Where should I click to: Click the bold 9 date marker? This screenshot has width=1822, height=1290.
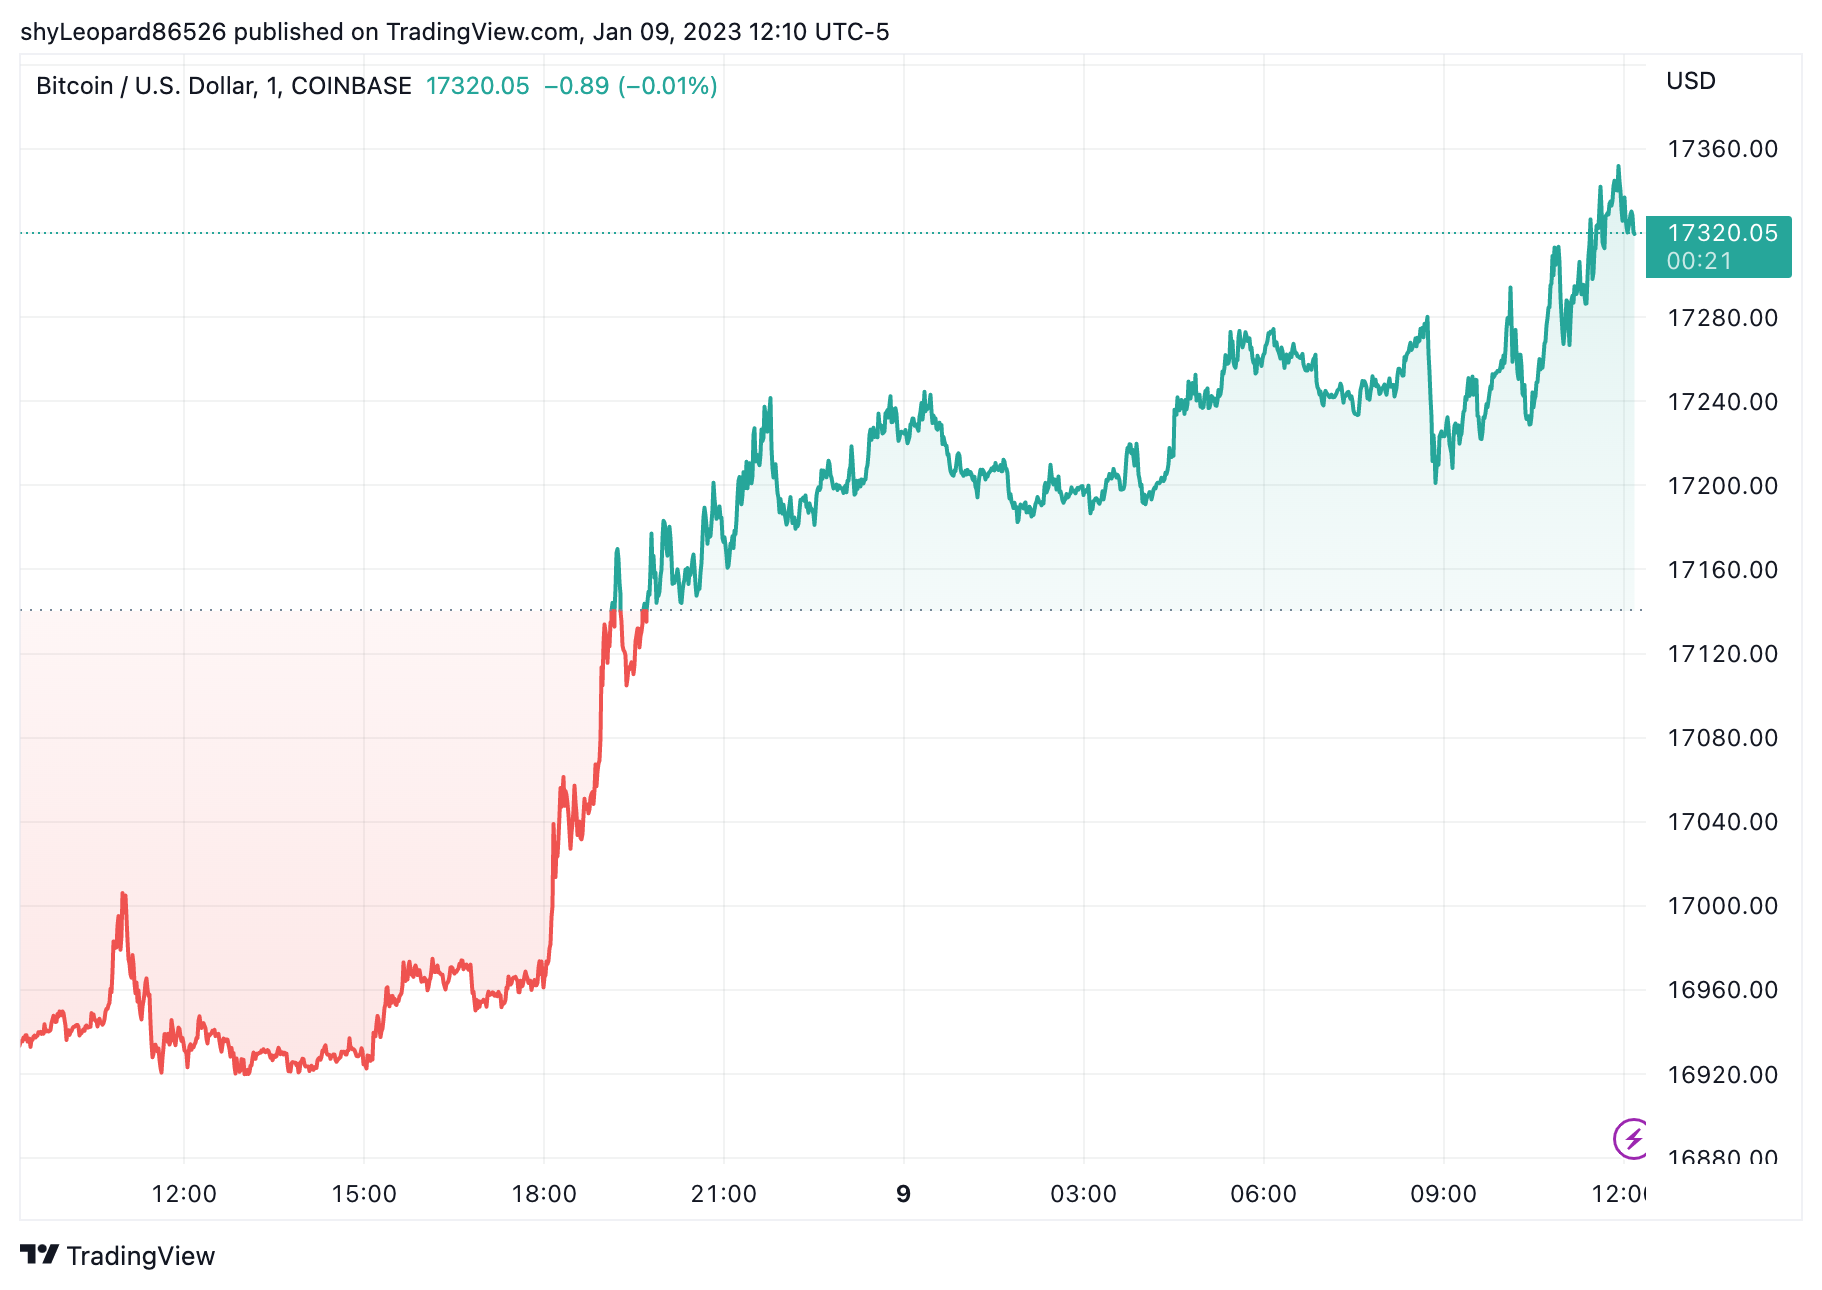(x=904, y=1194)
